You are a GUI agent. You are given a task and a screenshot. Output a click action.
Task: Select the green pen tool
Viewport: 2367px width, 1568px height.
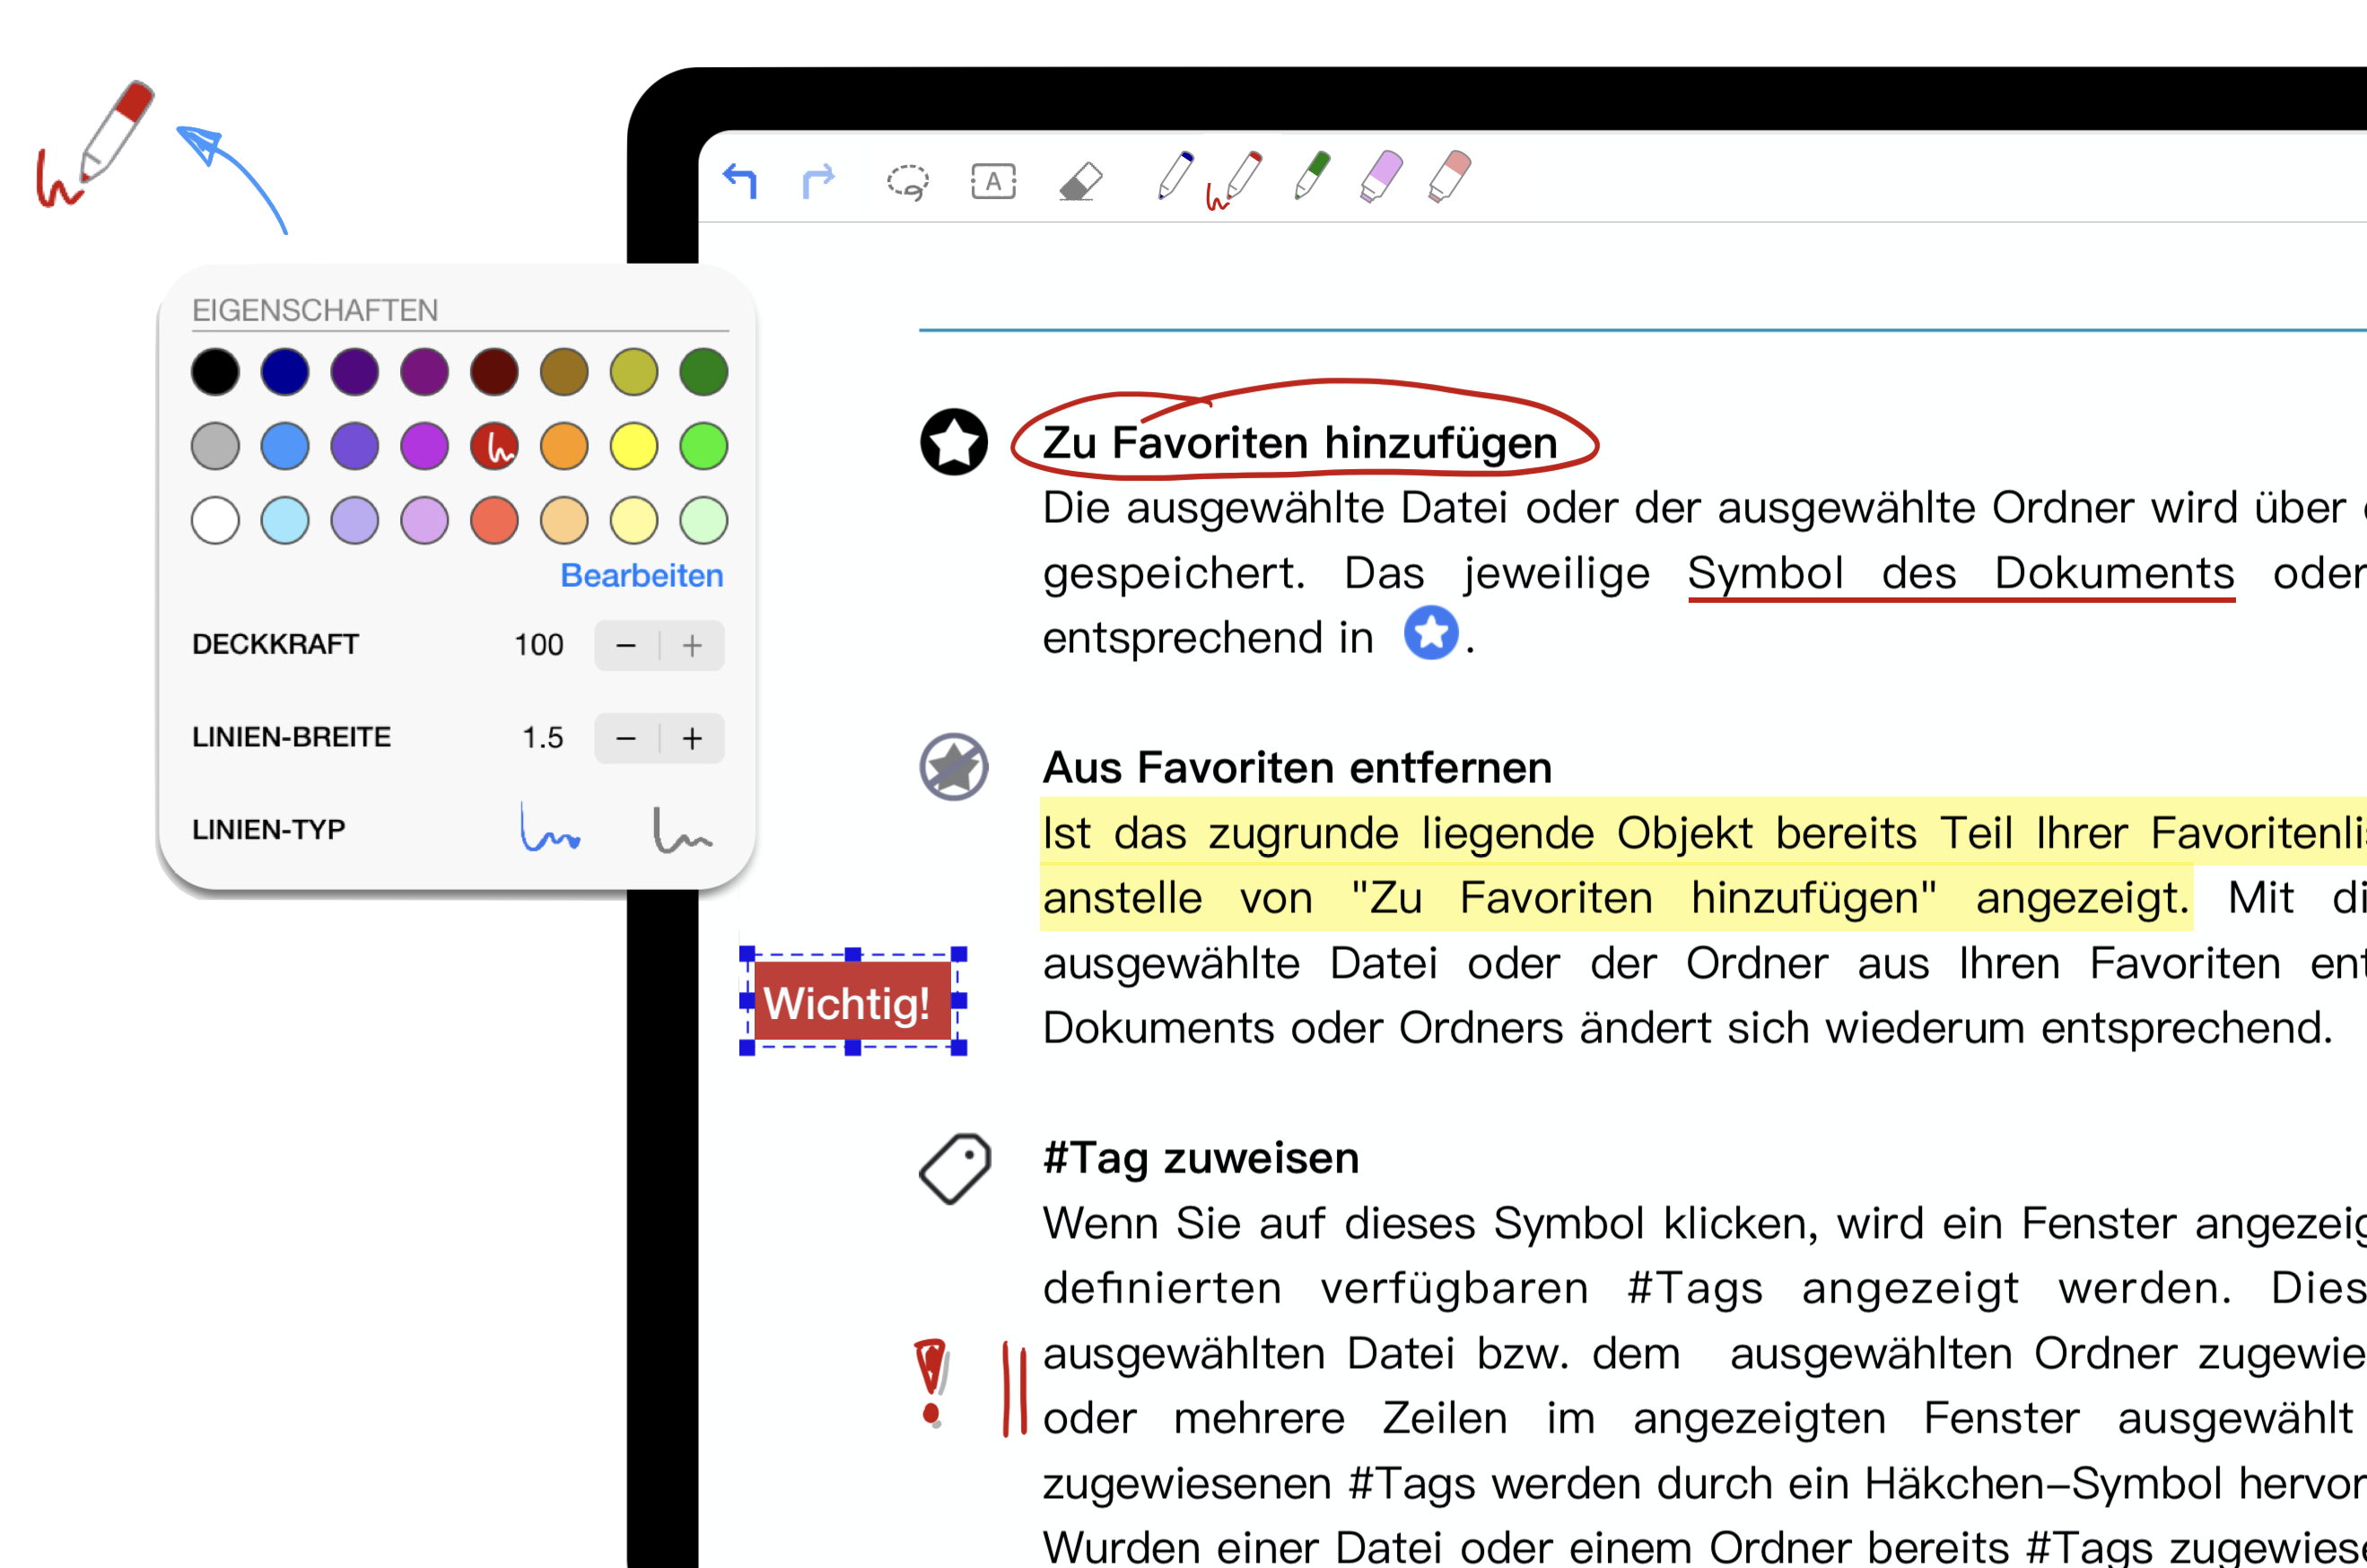pos(1312,176)
